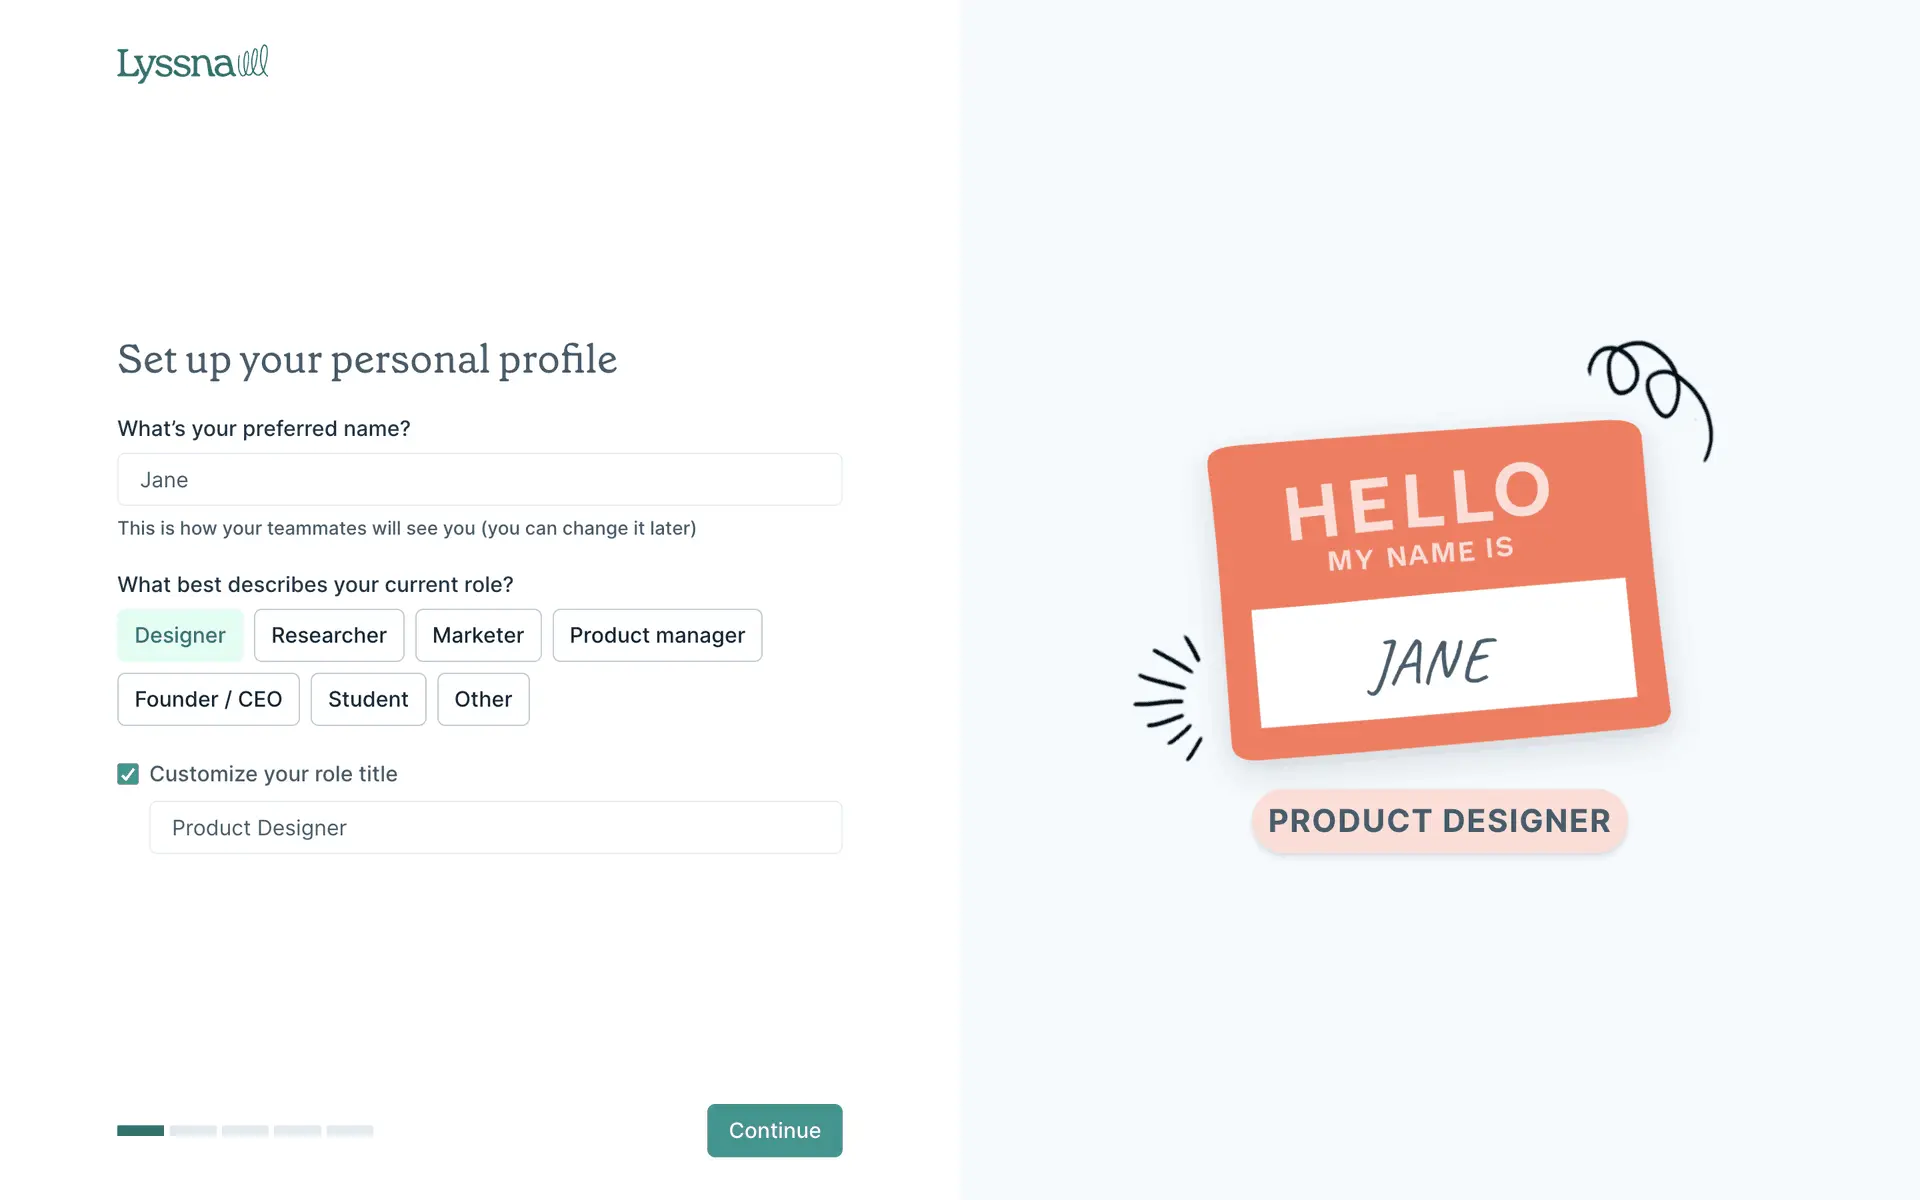The height and width of the screenshot is (1200, 1920).
Task: Click the first progress step indicator
Action: (140, 1131)
